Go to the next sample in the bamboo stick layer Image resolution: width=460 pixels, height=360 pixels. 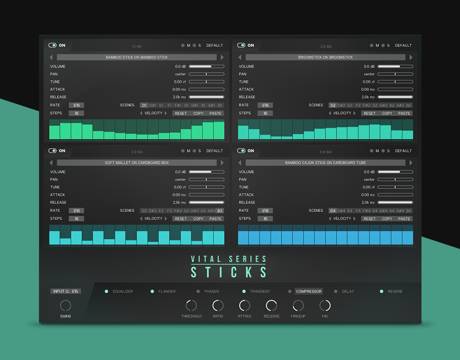coord(222,57)
